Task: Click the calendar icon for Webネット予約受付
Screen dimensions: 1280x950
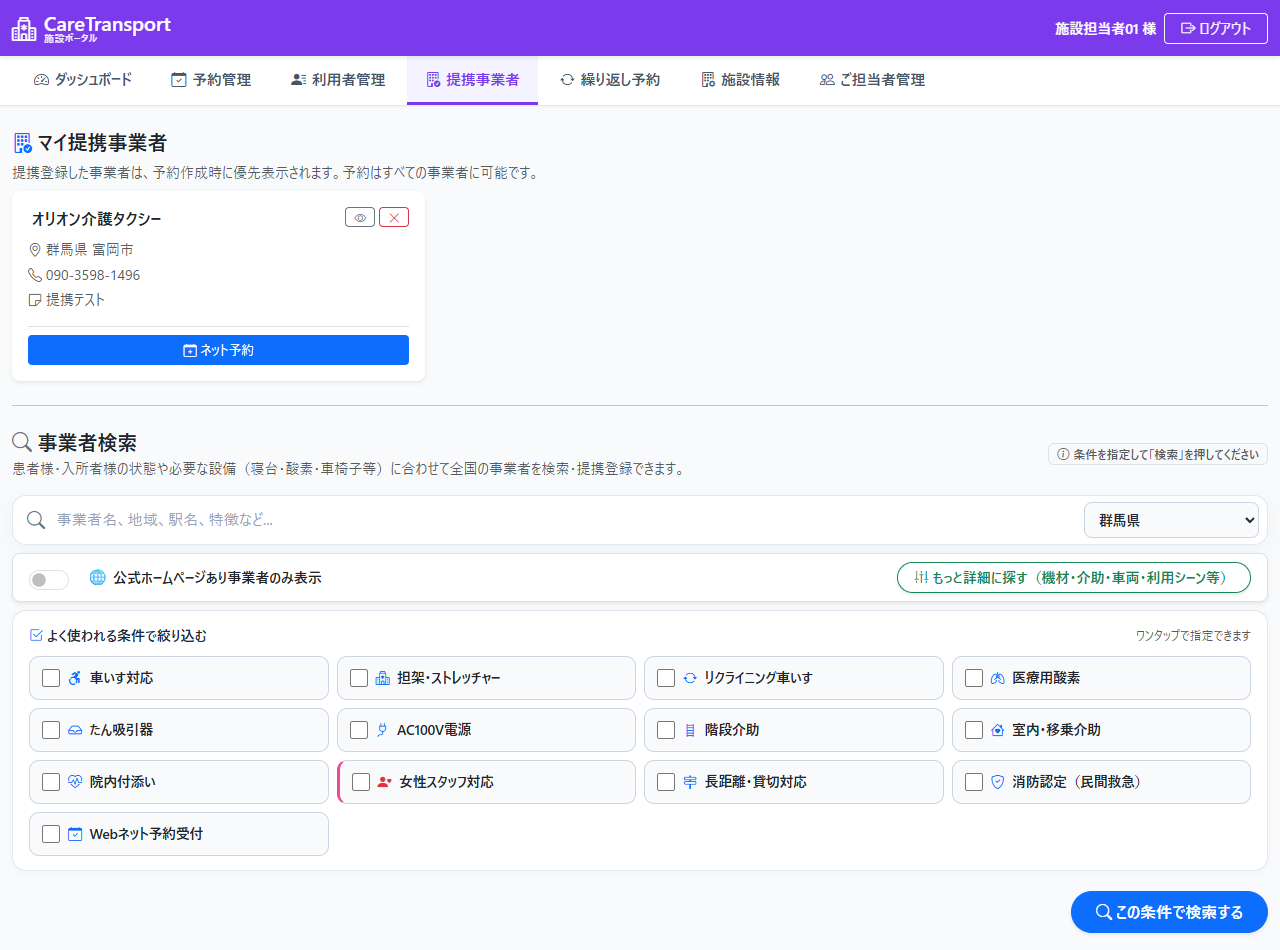Action: (75, 834)
